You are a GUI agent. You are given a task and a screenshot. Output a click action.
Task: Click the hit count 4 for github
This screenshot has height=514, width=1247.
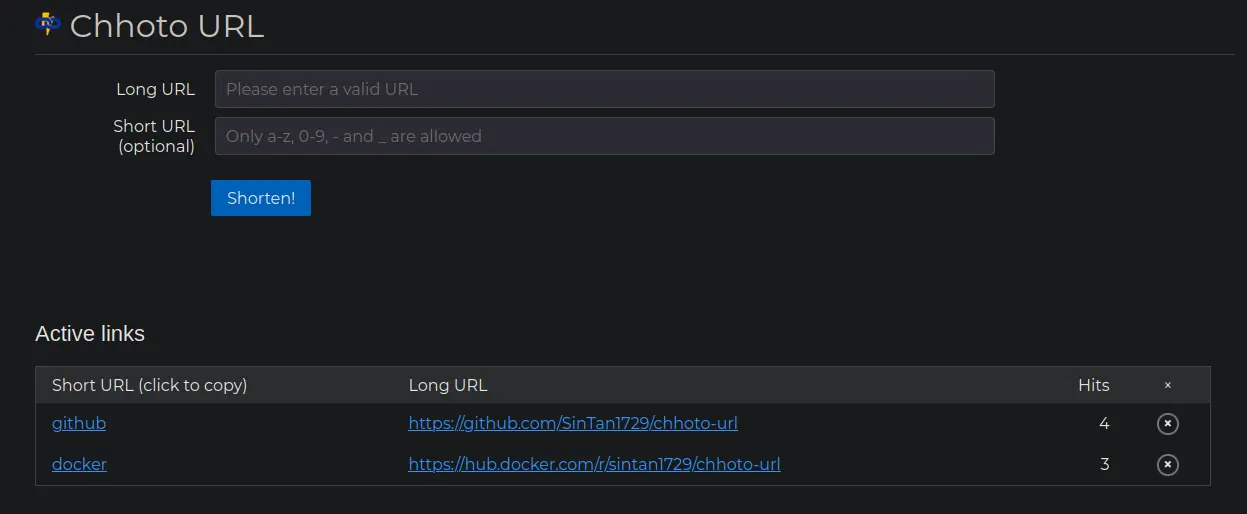(1104, 424)
